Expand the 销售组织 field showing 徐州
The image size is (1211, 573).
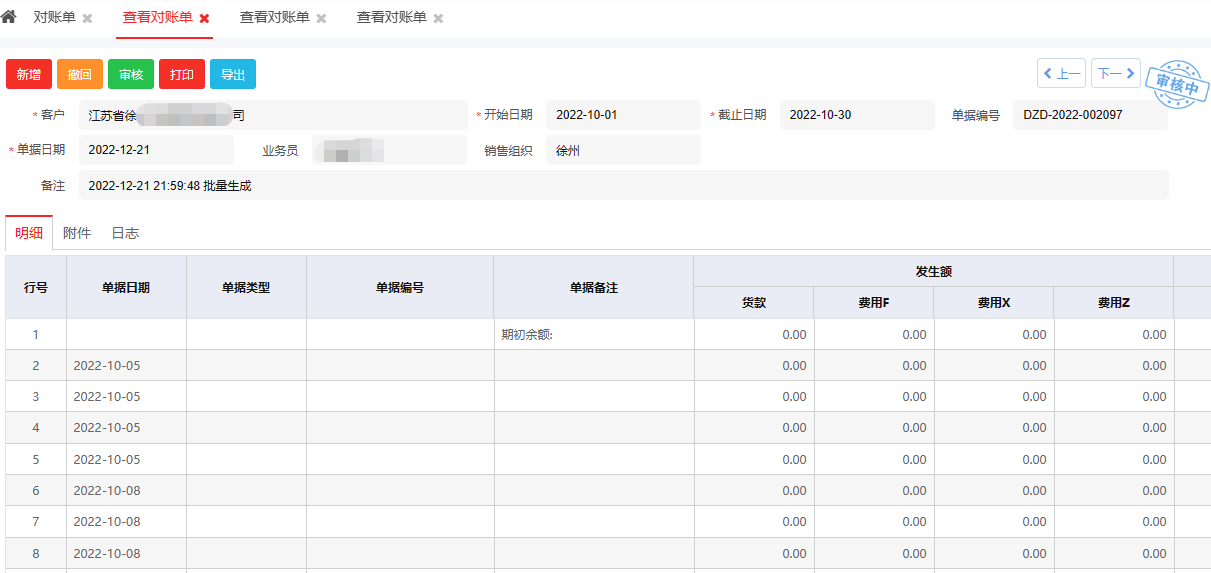tap(622, 151)
